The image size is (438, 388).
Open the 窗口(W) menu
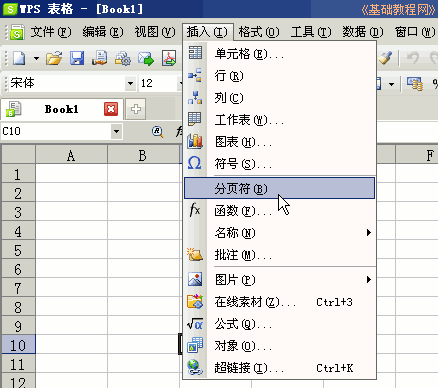(x=415, y=32)
